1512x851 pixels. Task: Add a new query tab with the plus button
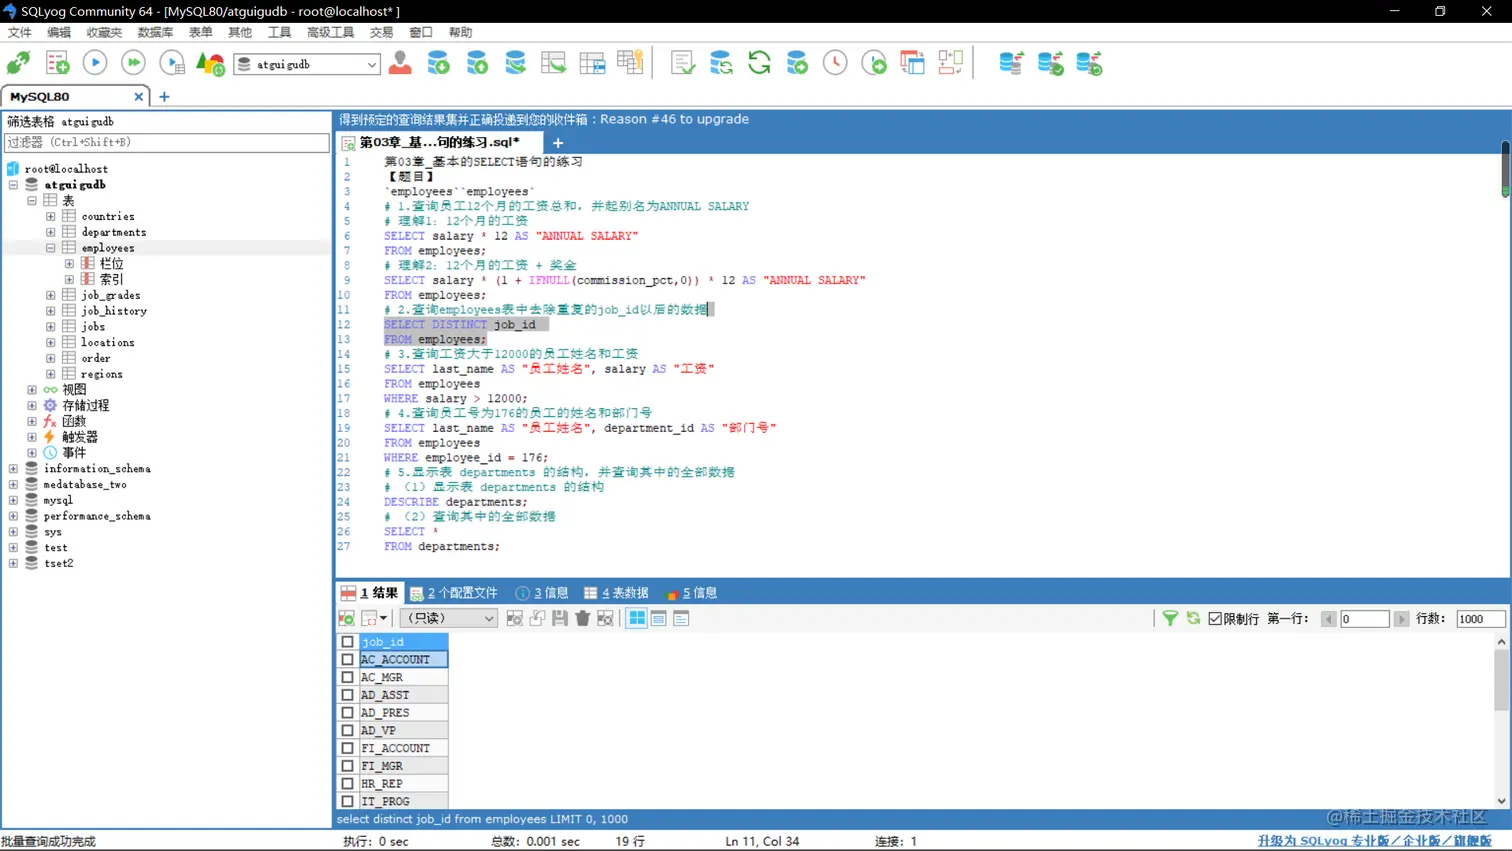(x=558, y=143)
